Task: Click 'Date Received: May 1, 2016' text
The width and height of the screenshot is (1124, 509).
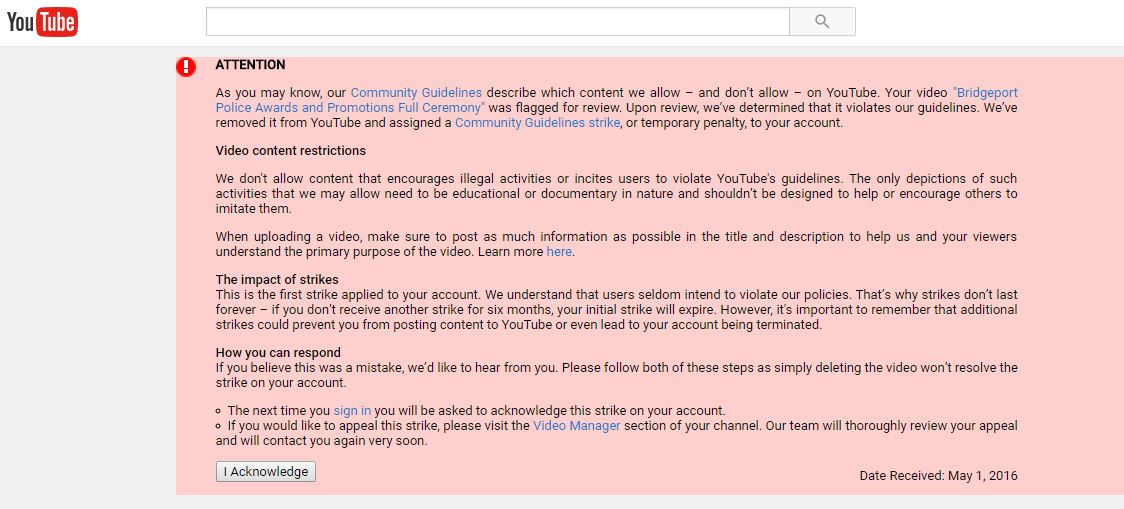Action: 938,476
